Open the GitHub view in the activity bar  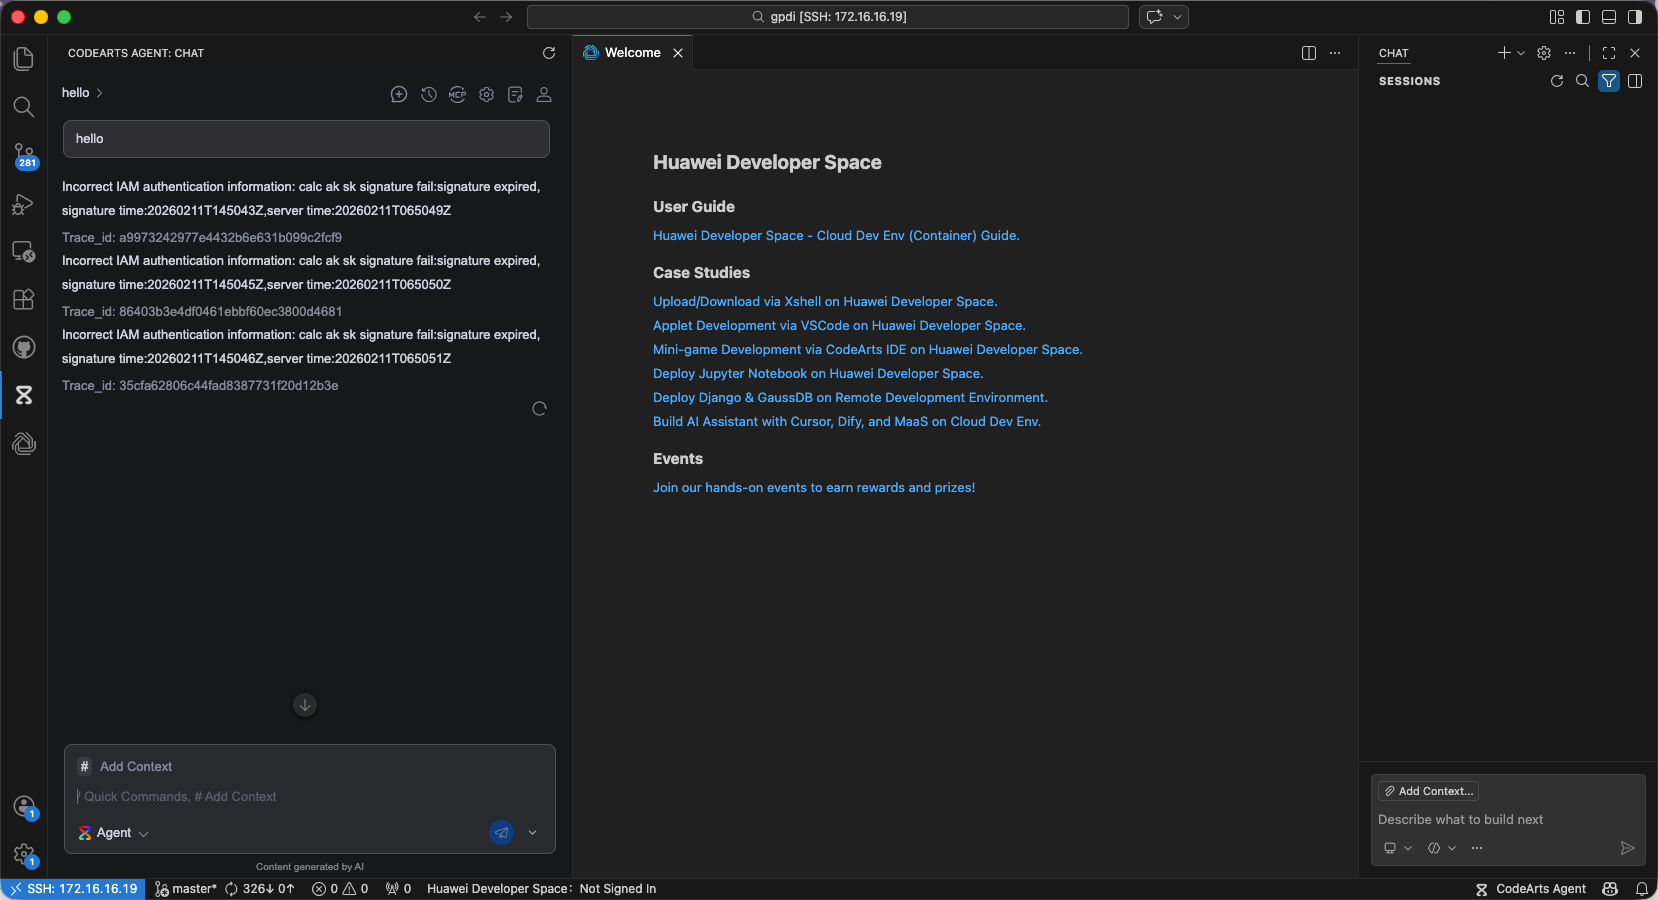pyautogui.click(x=24, y=347)
